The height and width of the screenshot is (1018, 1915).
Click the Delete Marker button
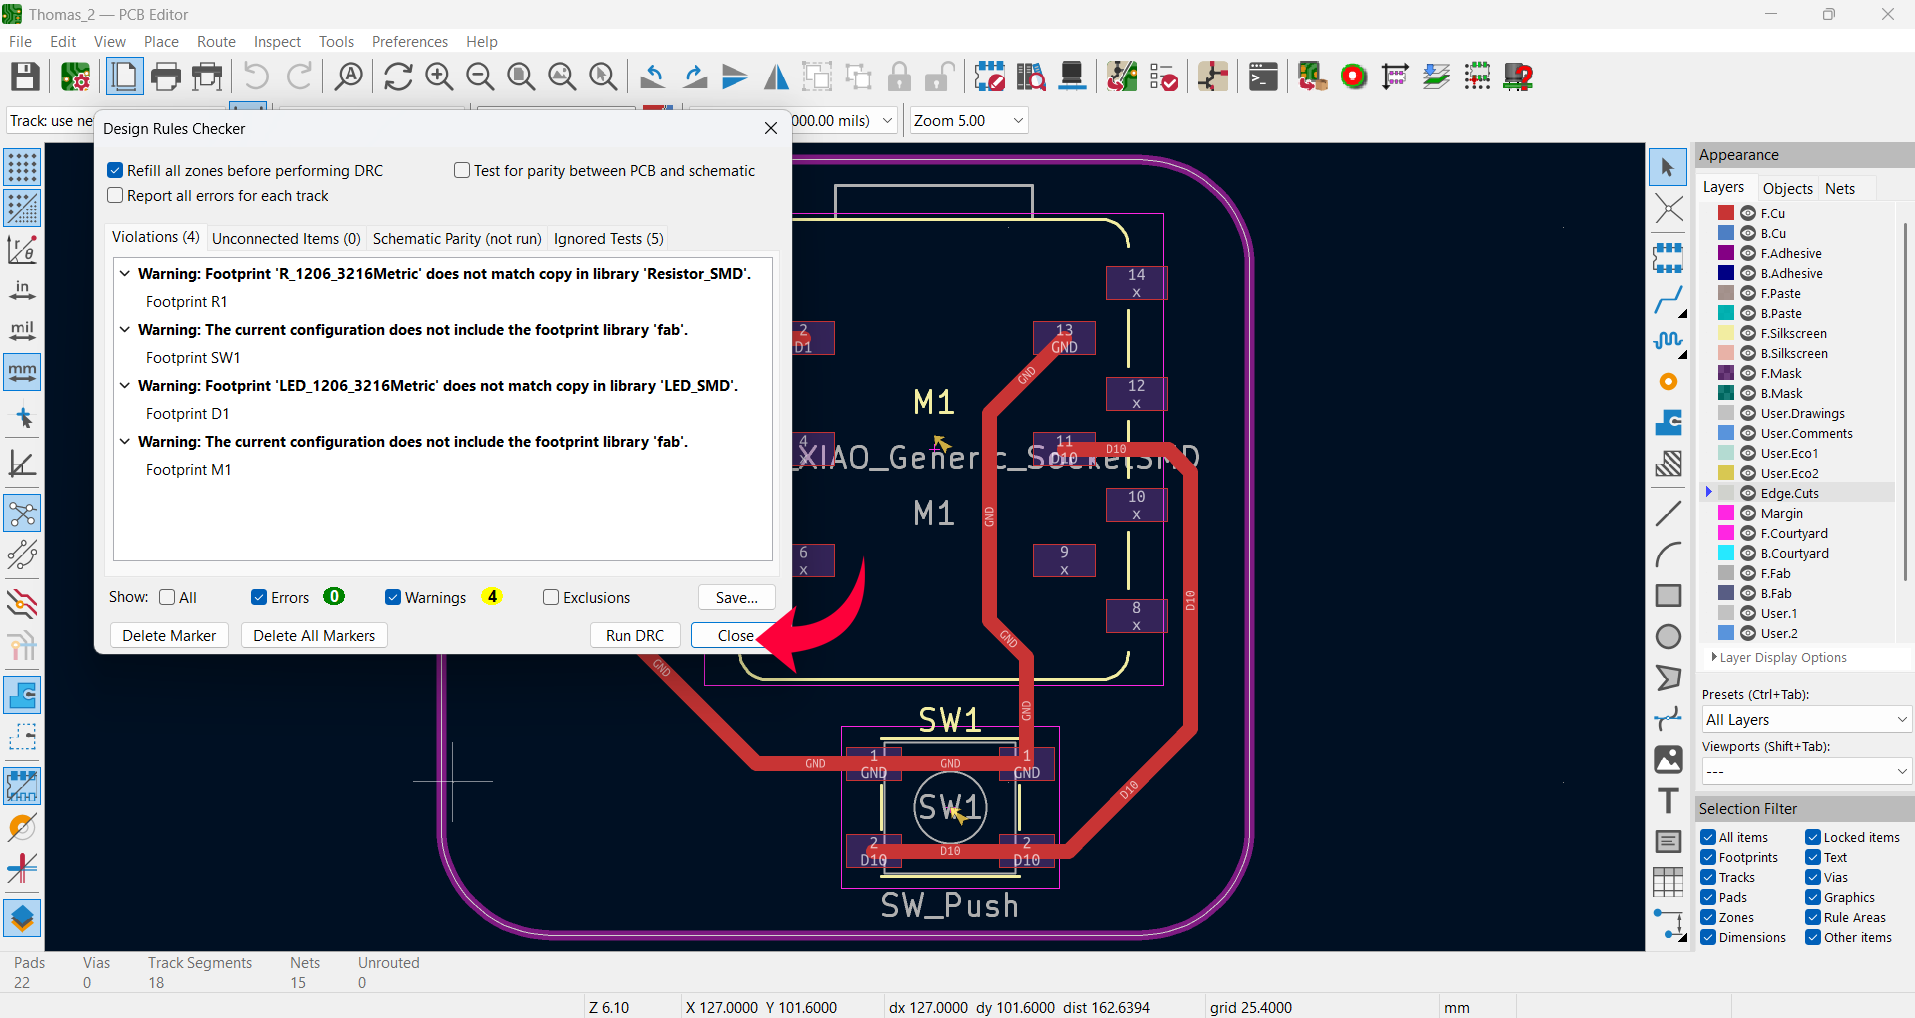tap(169, 636)
